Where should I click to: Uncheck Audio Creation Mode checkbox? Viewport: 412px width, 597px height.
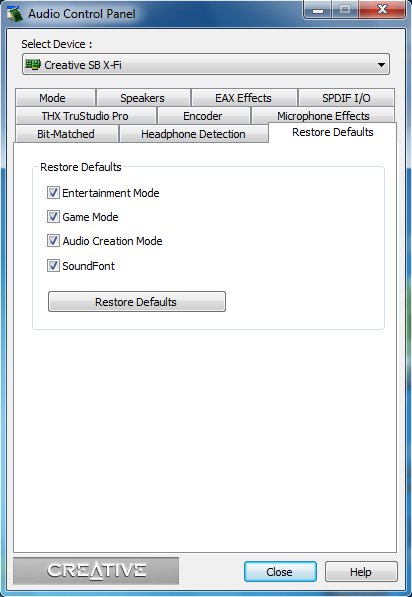53,241
